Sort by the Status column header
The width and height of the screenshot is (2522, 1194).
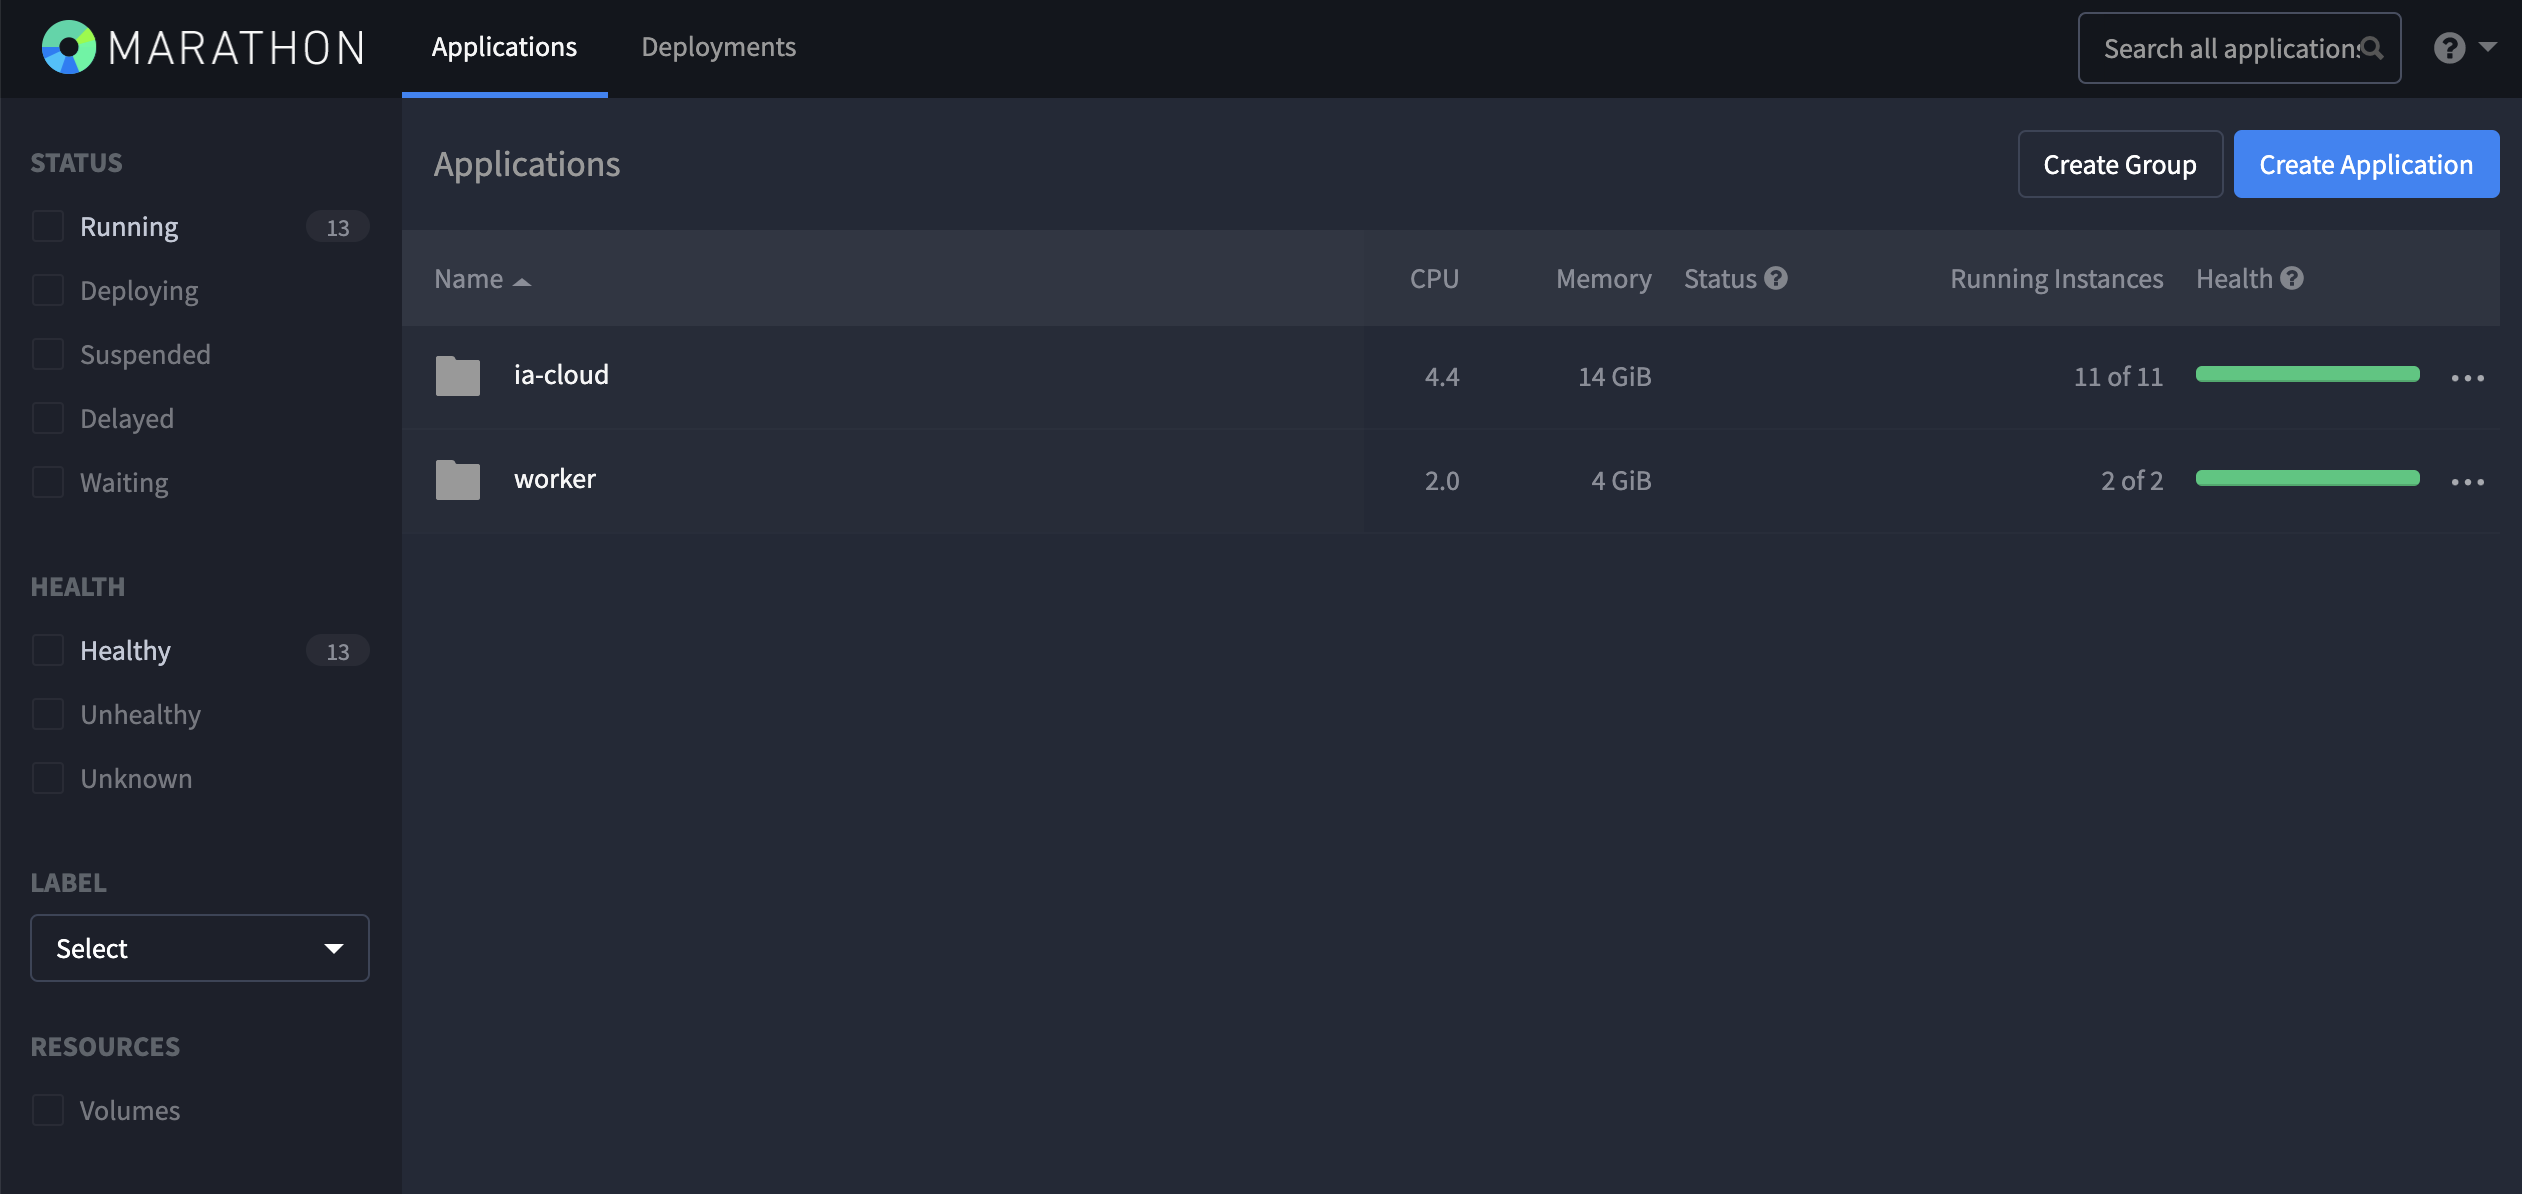pos(1720,279)
